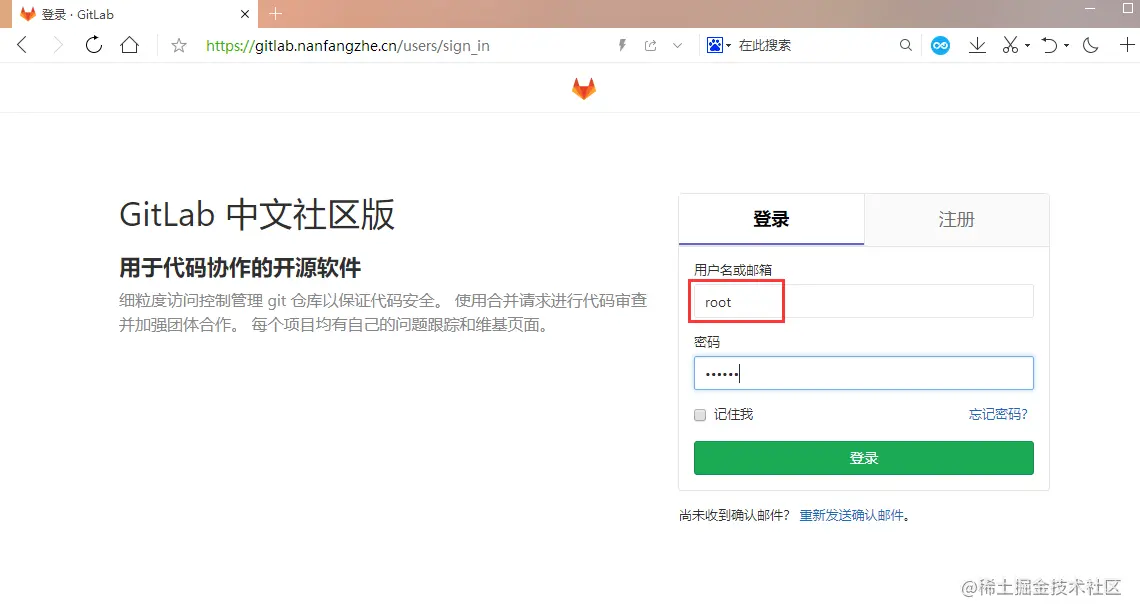Click the URL in the address bar

(348, 46)
